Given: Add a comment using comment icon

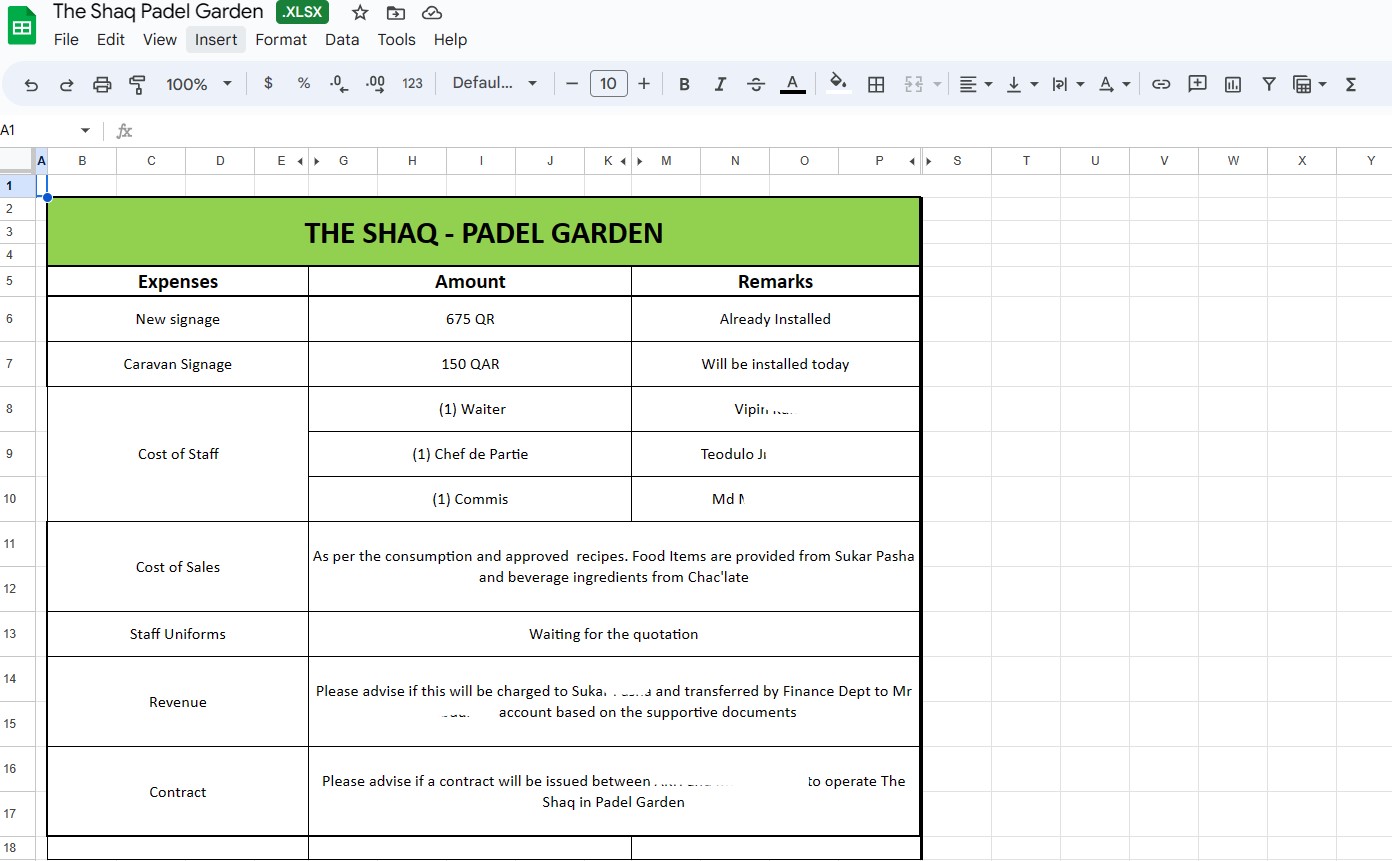Looking at the screenshot, I should click(x=1197, y=84).
